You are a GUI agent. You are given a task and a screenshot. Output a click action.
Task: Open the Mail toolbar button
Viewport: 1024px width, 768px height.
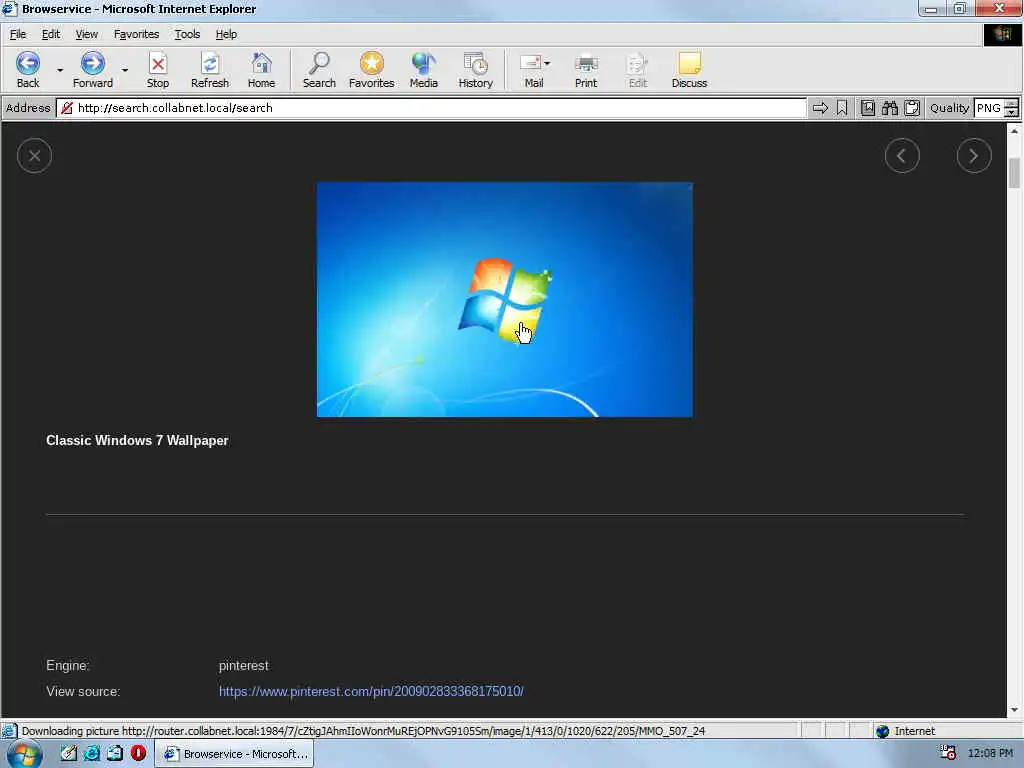click(532, 70)
